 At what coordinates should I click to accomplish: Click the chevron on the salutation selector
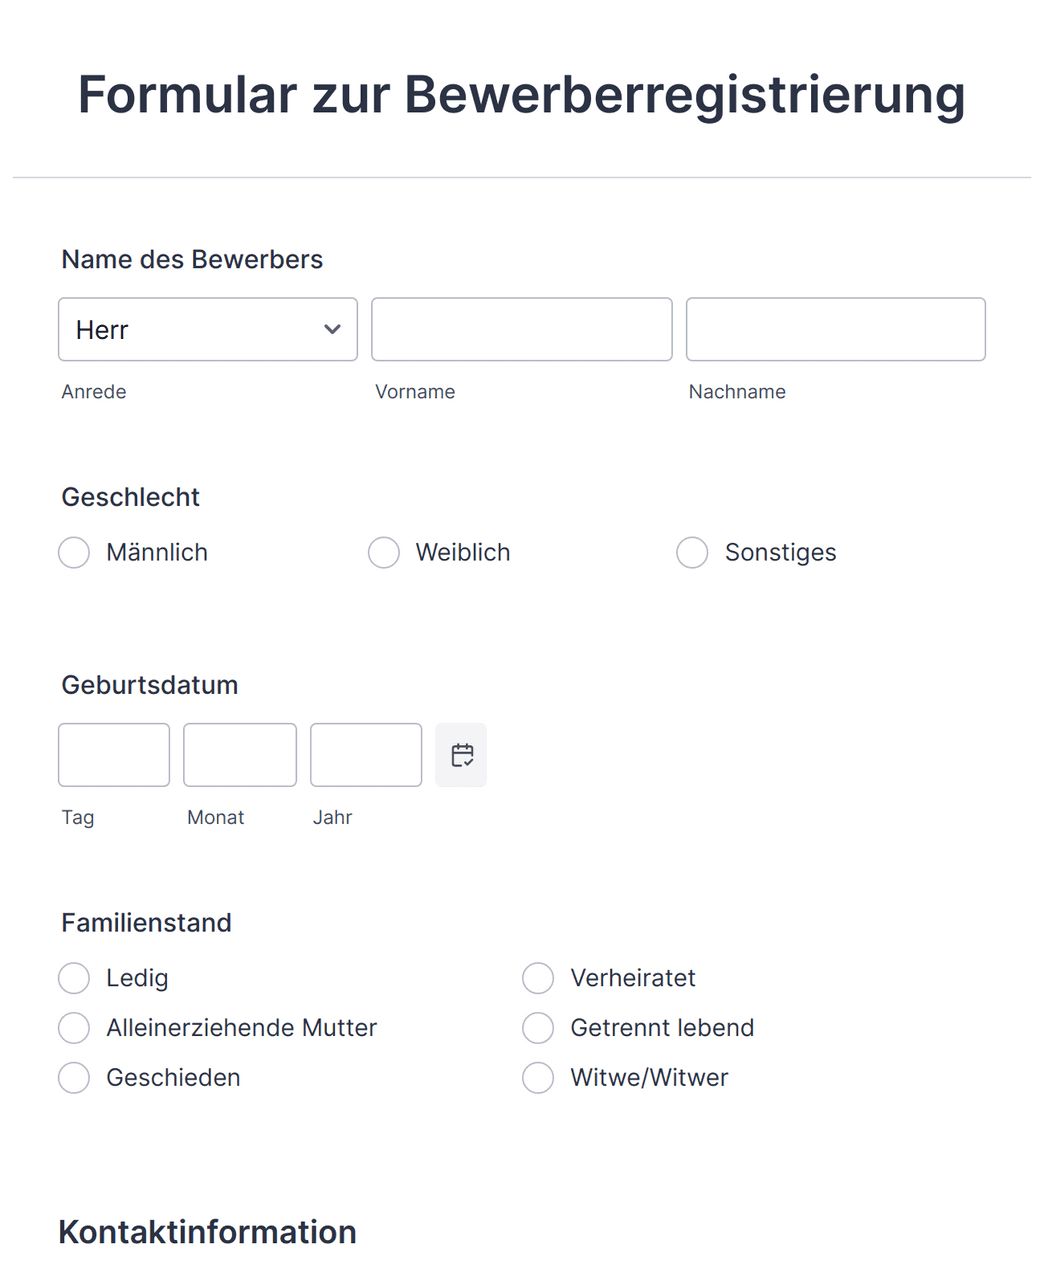[x=332, y=329]
